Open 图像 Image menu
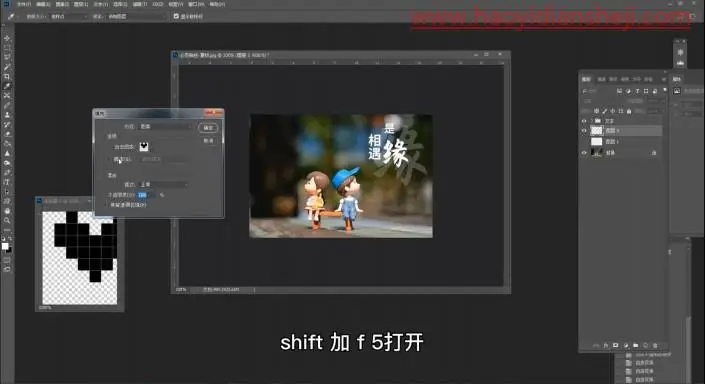This screenshot has width=705, height=384. pyautogui.click(x=62, y=4)
